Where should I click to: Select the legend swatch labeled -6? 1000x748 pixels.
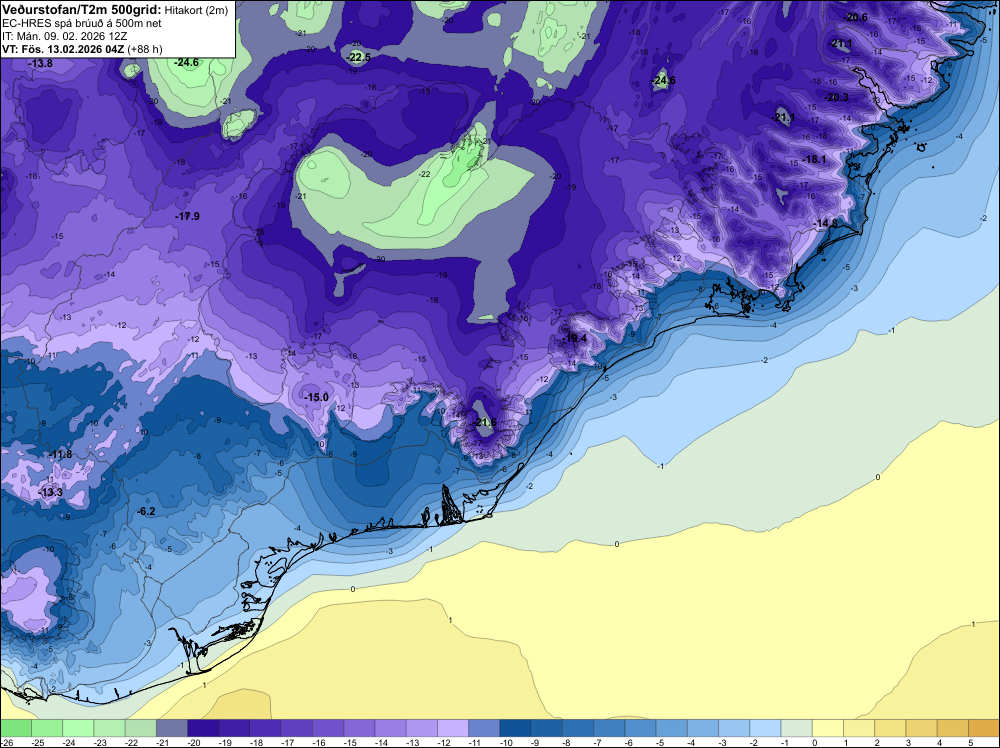pyautogui.click(x=641, y=728)
